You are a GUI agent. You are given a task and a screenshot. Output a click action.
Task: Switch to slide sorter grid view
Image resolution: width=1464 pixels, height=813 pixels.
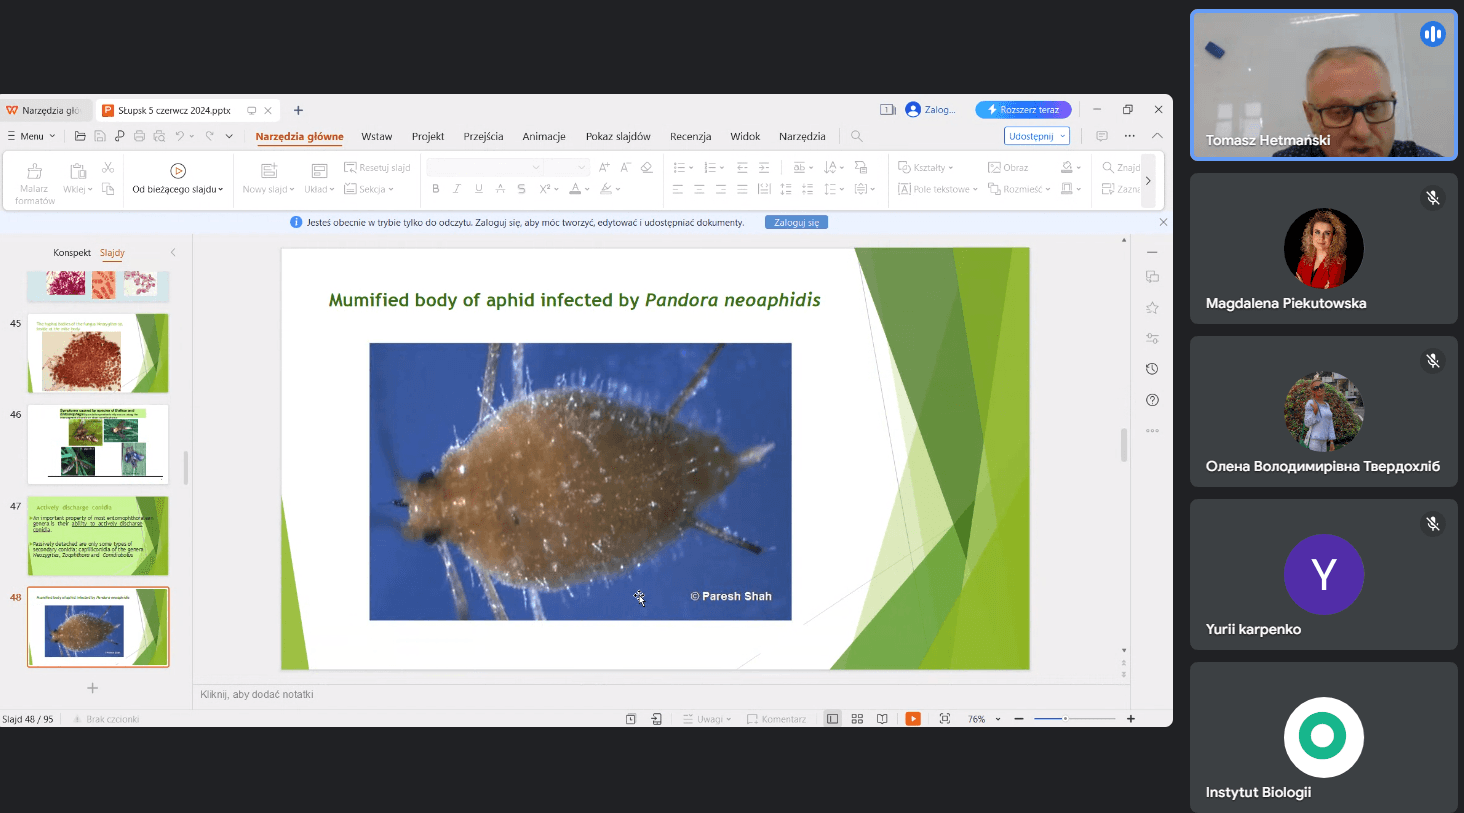coord(857,719)
